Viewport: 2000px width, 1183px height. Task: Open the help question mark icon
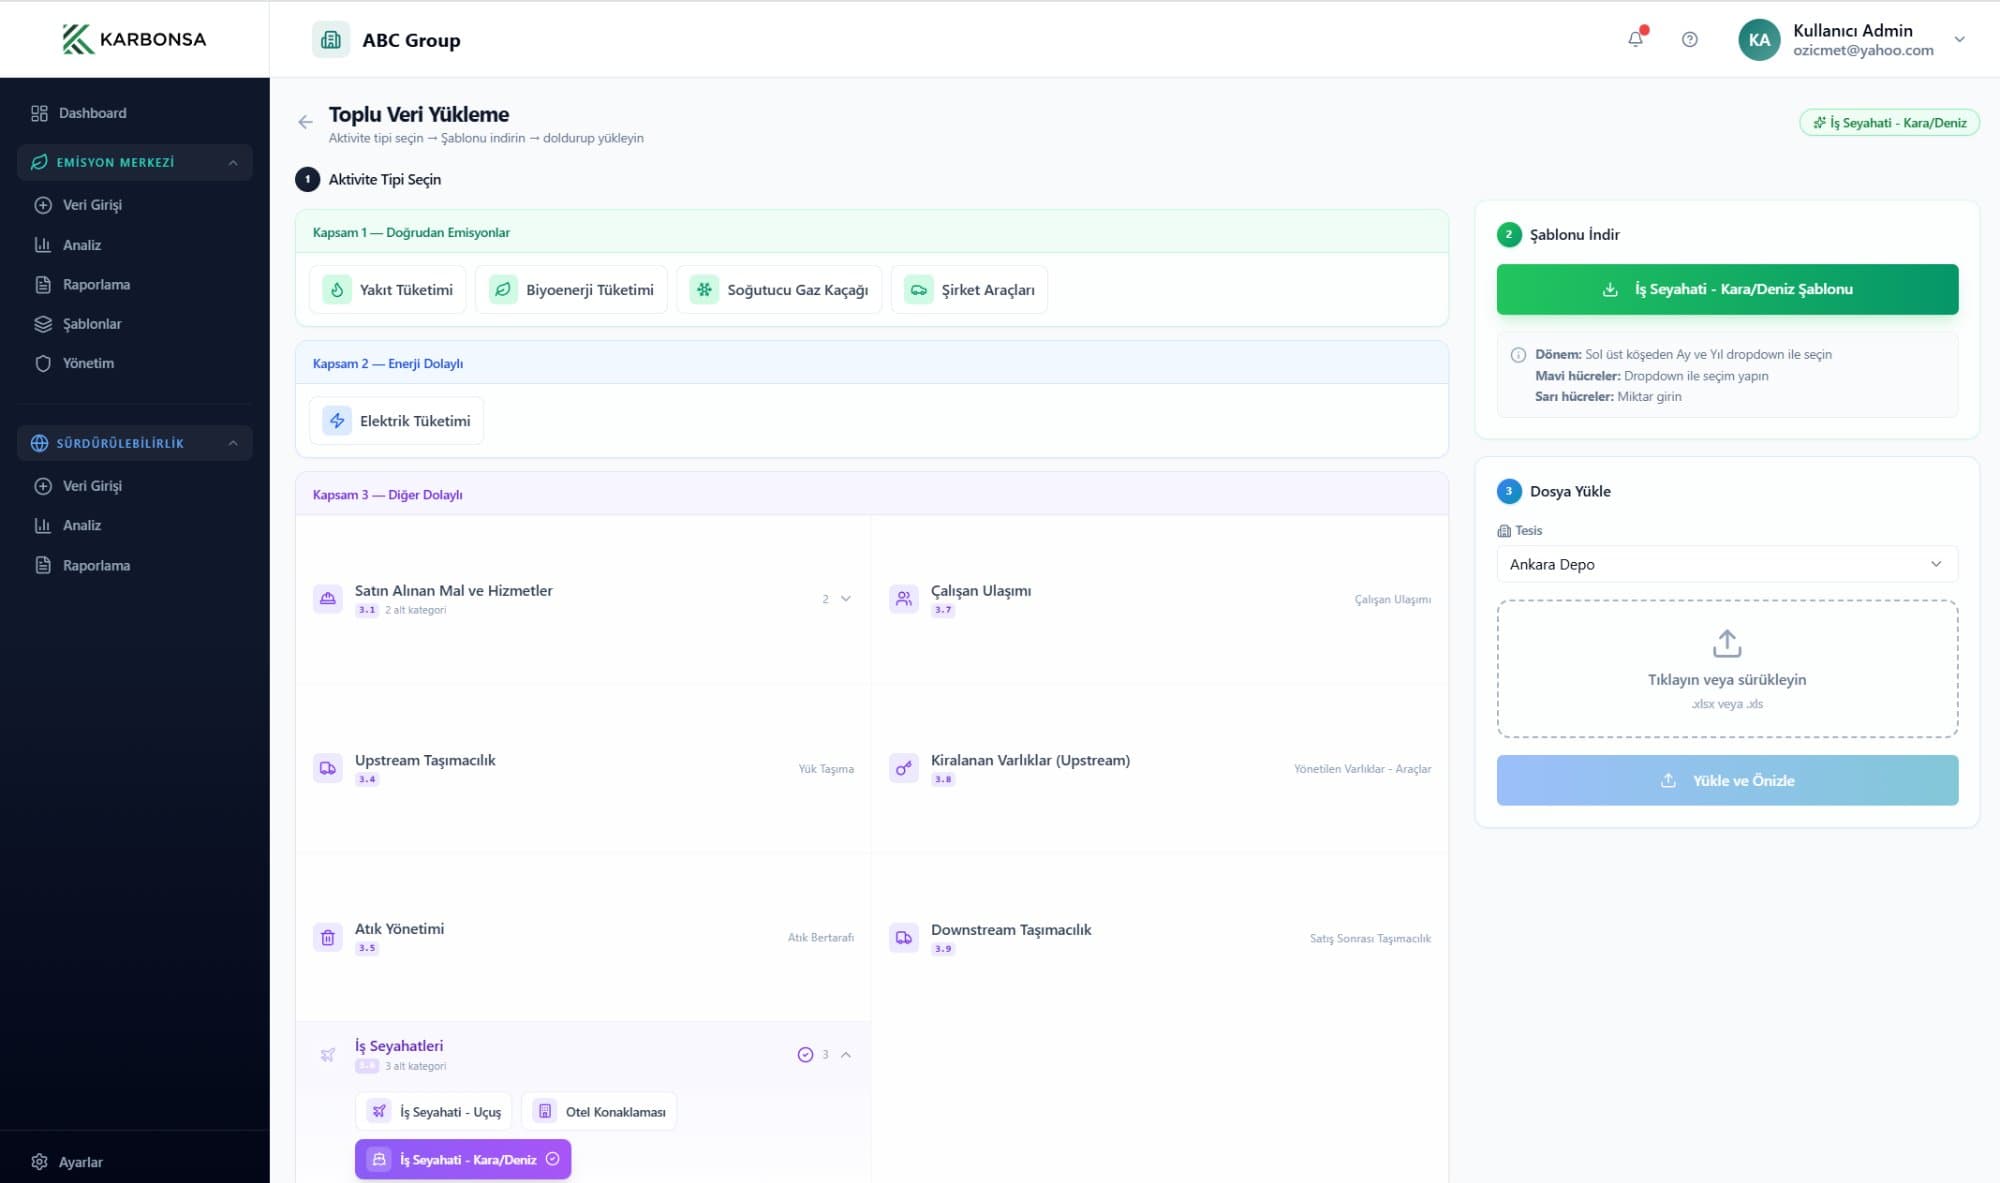(1689, 39)
